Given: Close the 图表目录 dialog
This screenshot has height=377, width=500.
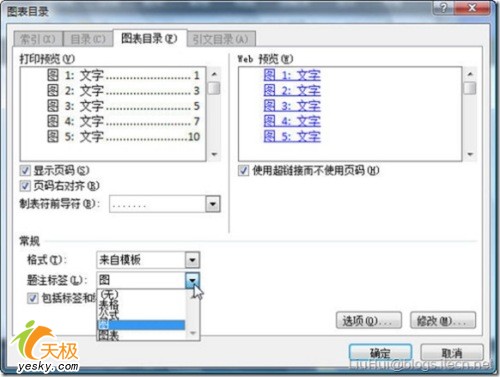Looking at the screenshot, I should pyautogui.click(x=472, y=8).
